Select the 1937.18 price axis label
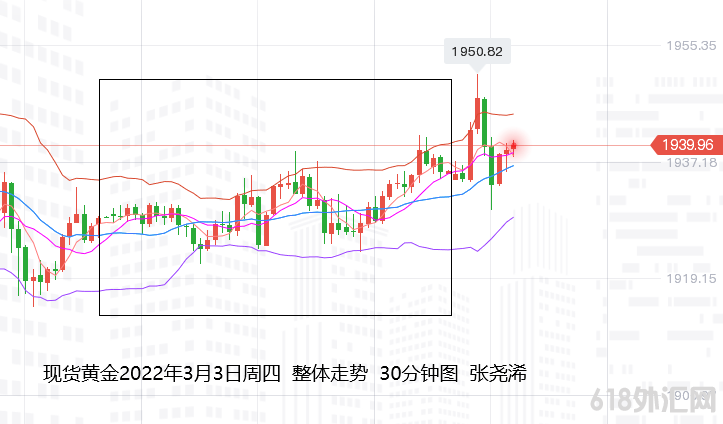The width and height of the screenshot is (723, 424). 691,162
